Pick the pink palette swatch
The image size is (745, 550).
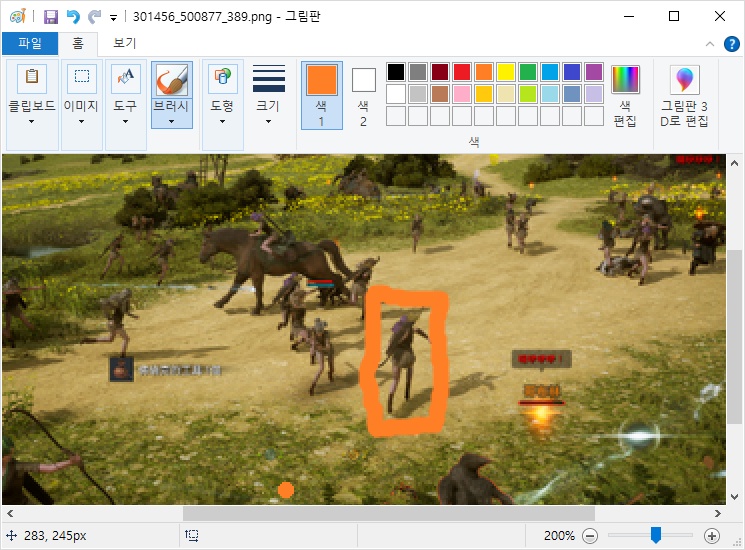[462, 94]
